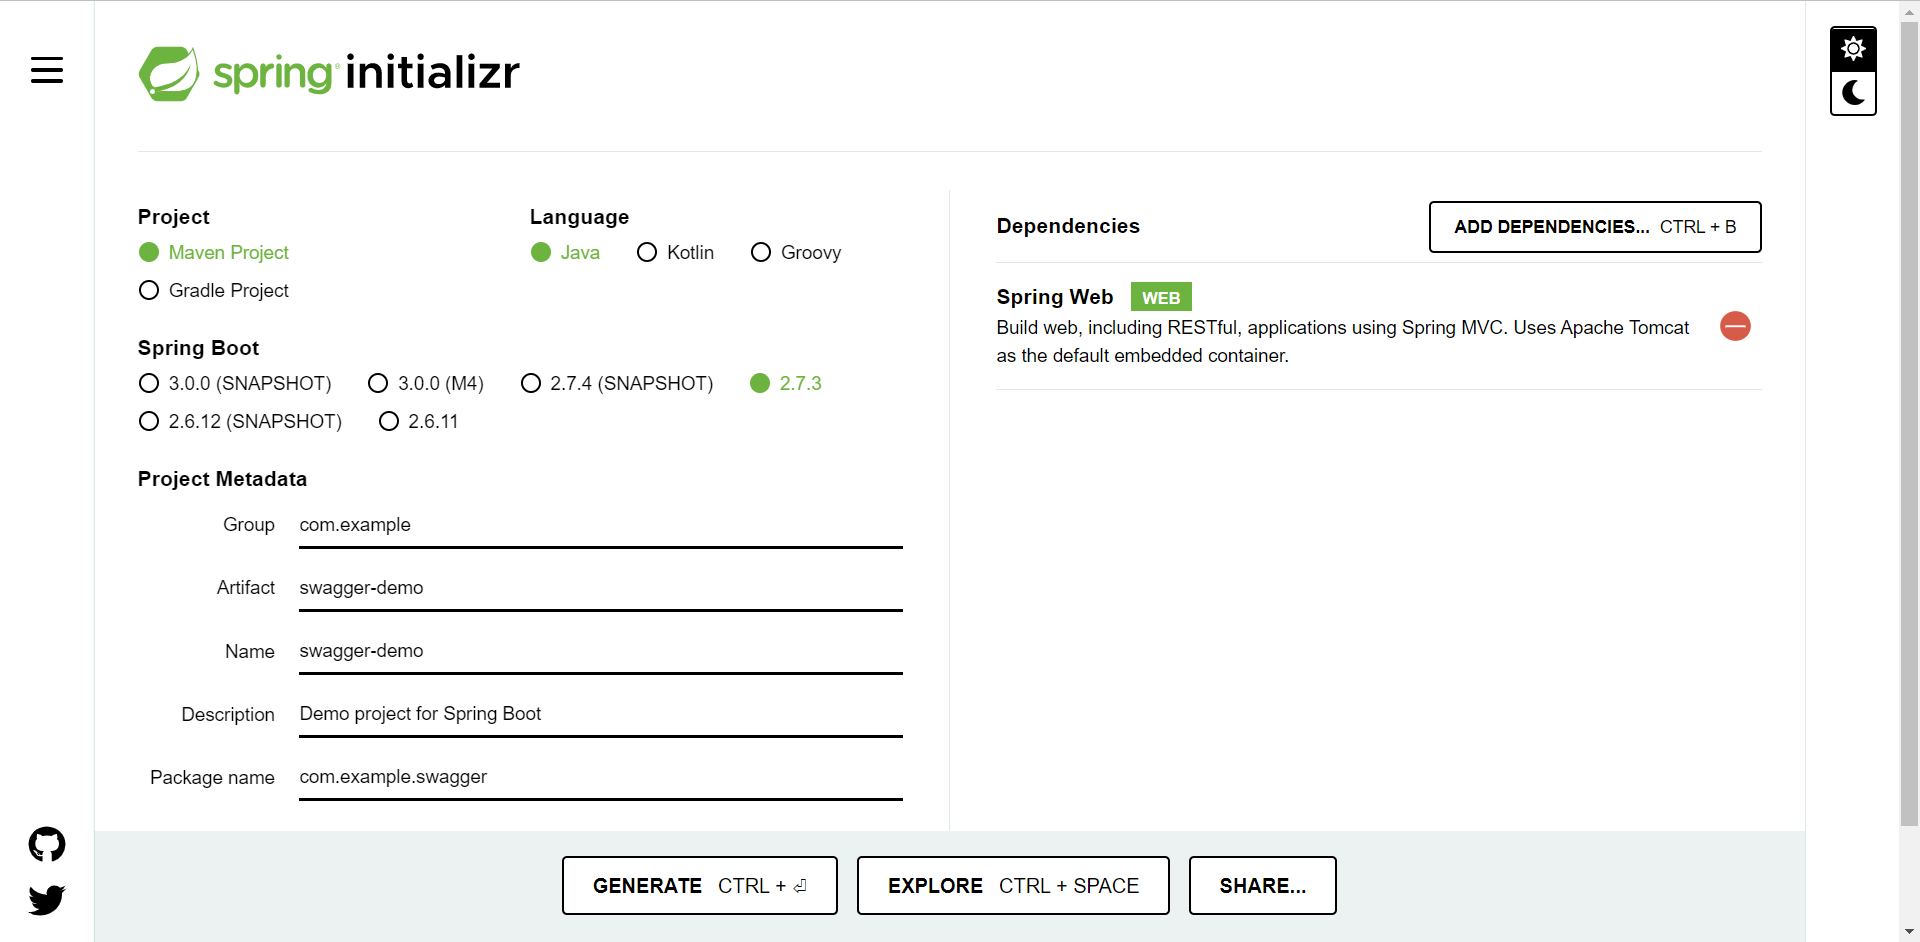Screen dimensions: 1920x942
Task: Select Spring Boot 3.0.0 (SNAPSHOT)
Action: tap(235, 383)
